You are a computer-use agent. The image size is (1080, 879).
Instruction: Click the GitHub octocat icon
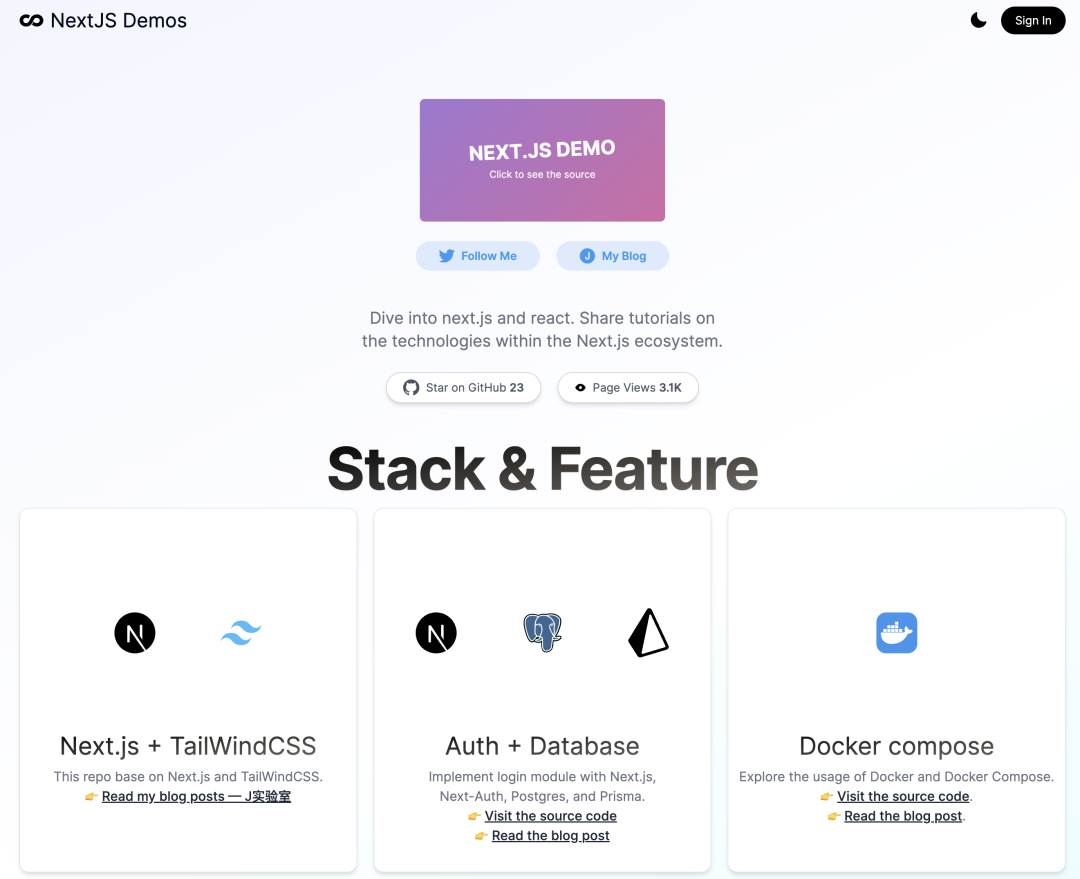(x=411, y=388)
